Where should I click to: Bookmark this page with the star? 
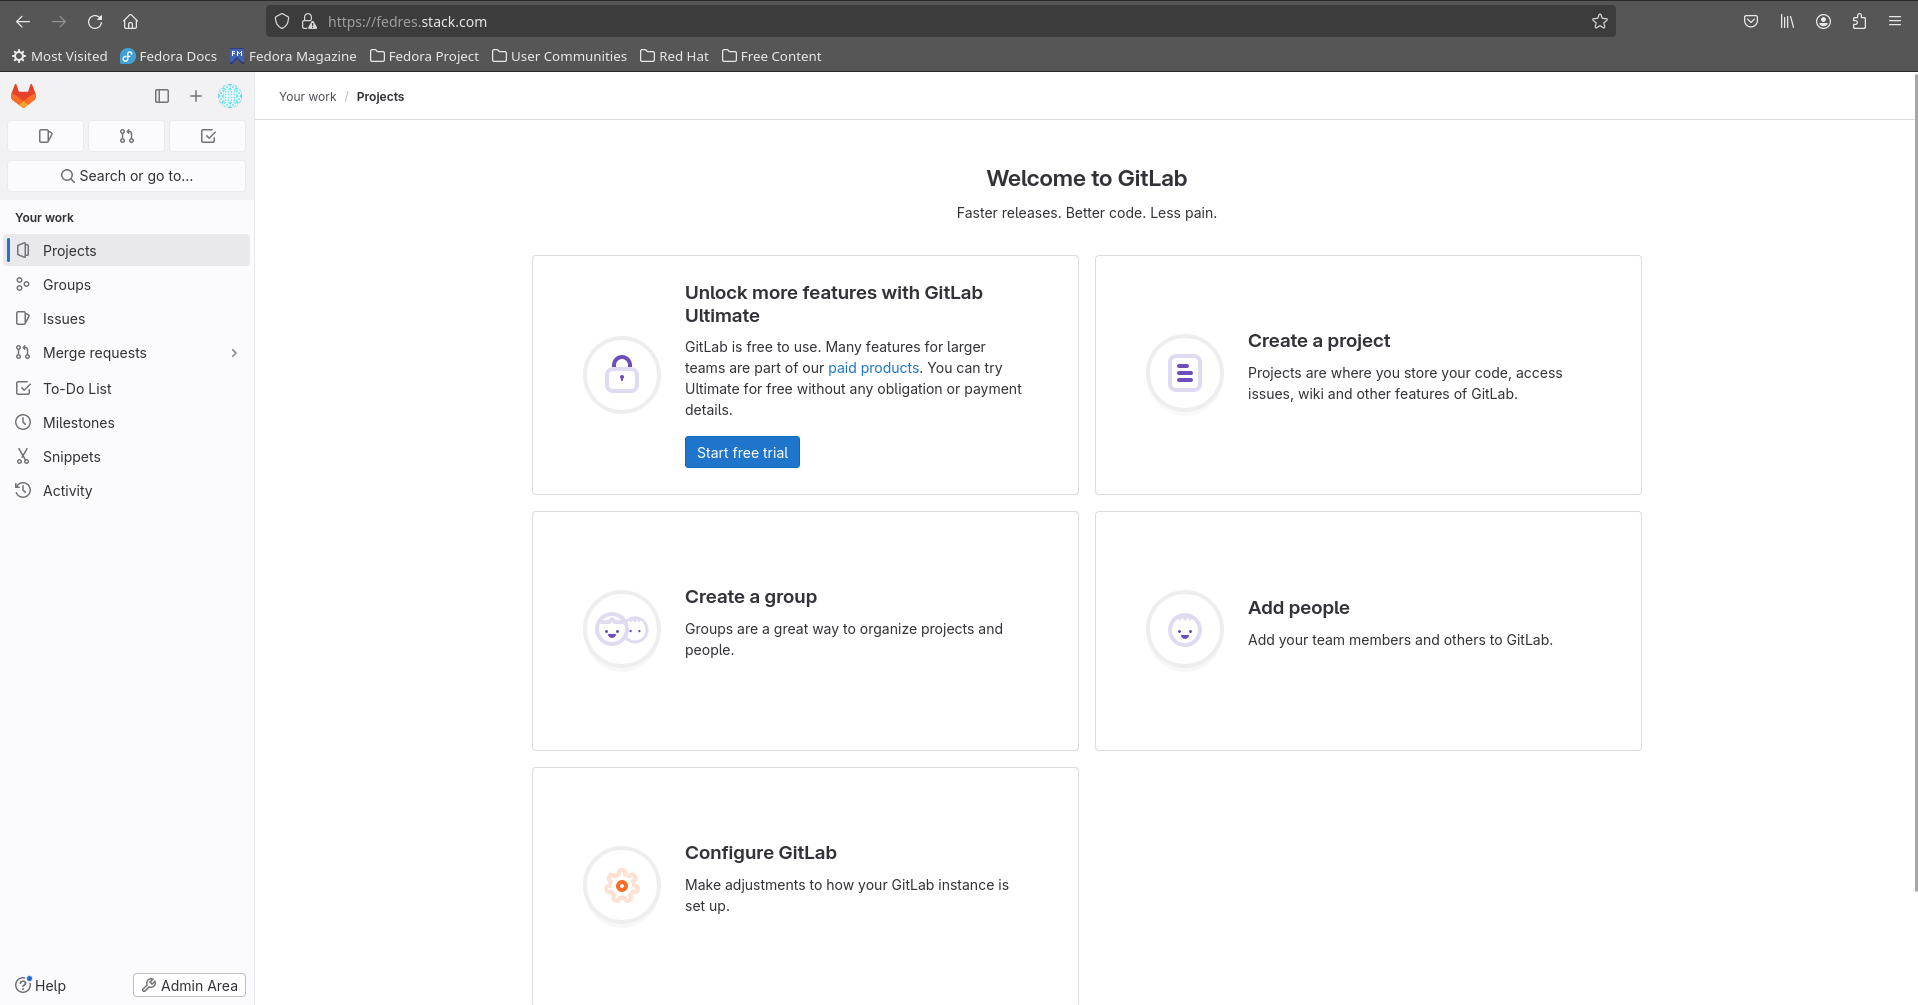[1599, 20]
